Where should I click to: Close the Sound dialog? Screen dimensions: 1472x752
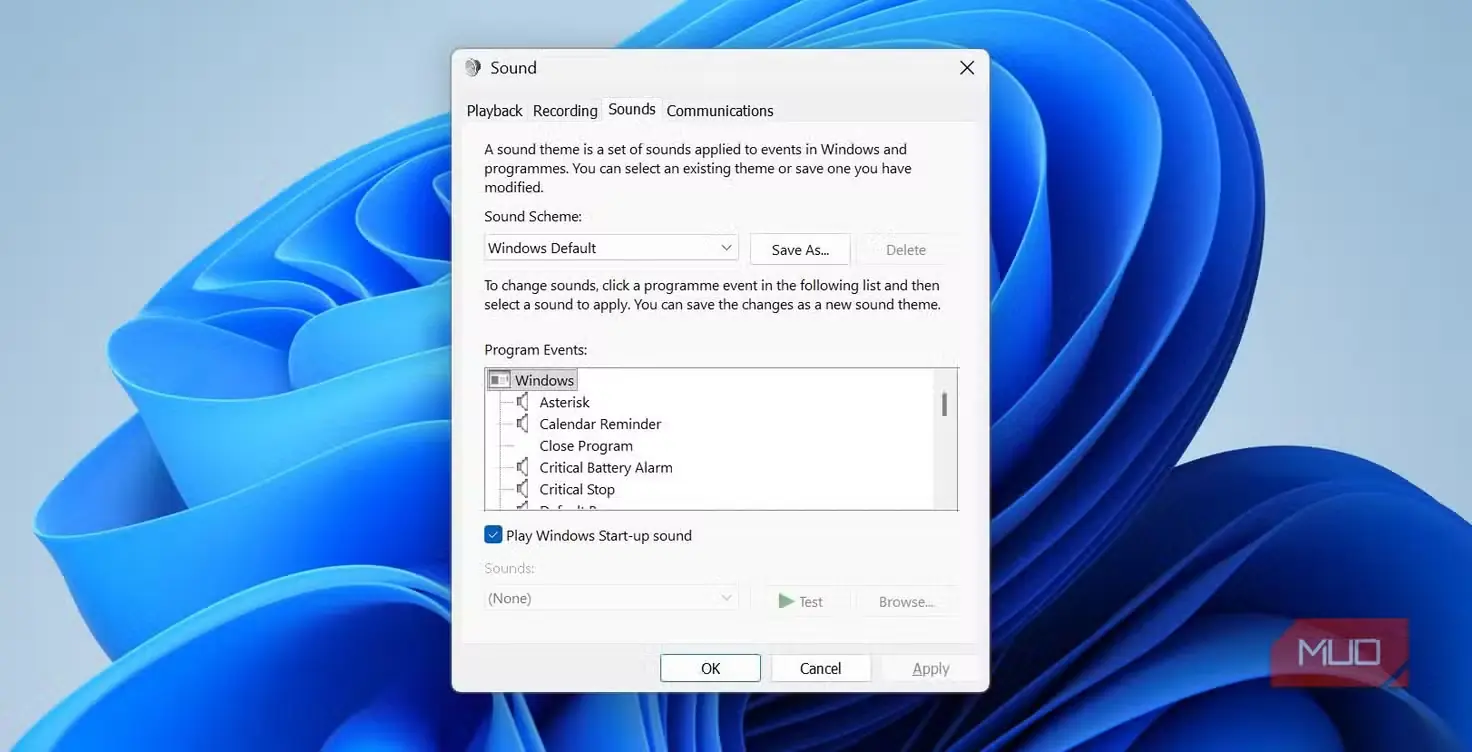point(967,68)
